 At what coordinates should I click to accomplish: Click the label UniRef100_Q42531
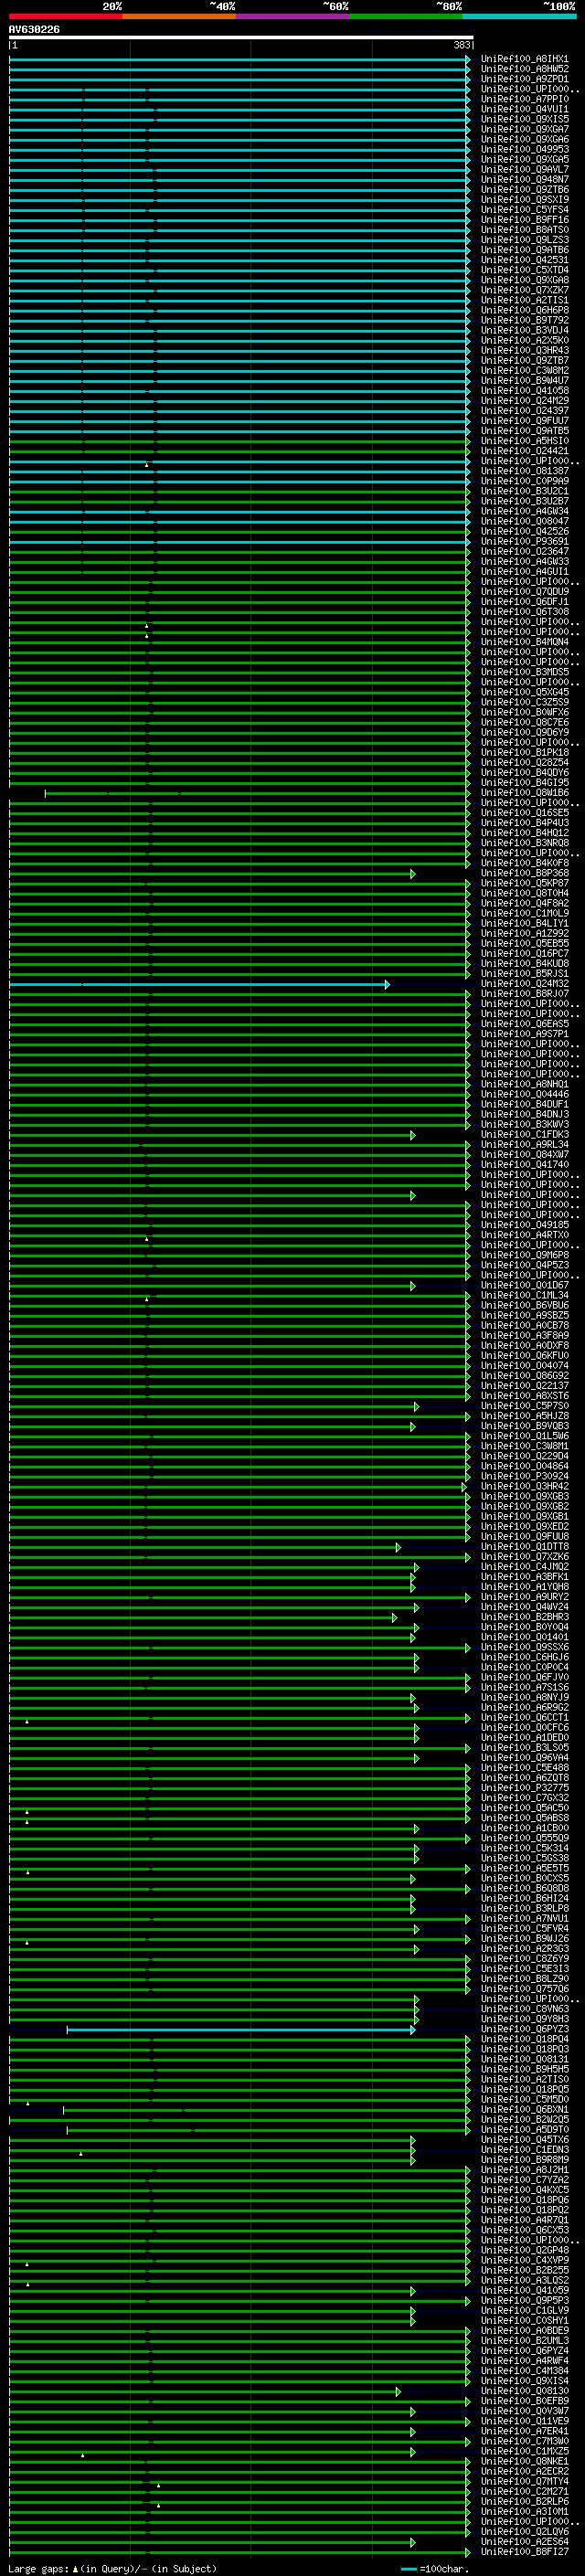pyautogui.click(x=524, y=260)
